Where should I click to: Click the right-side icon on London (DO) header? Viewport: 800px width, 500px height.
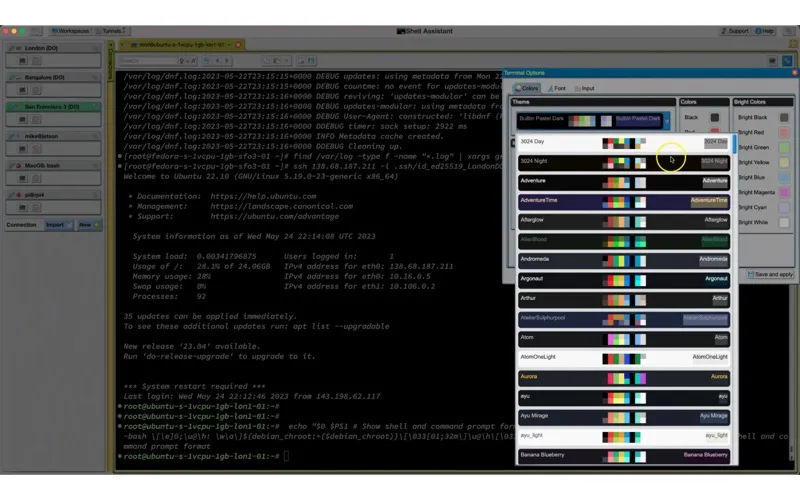pyautogui.click(x=95, y=48)
